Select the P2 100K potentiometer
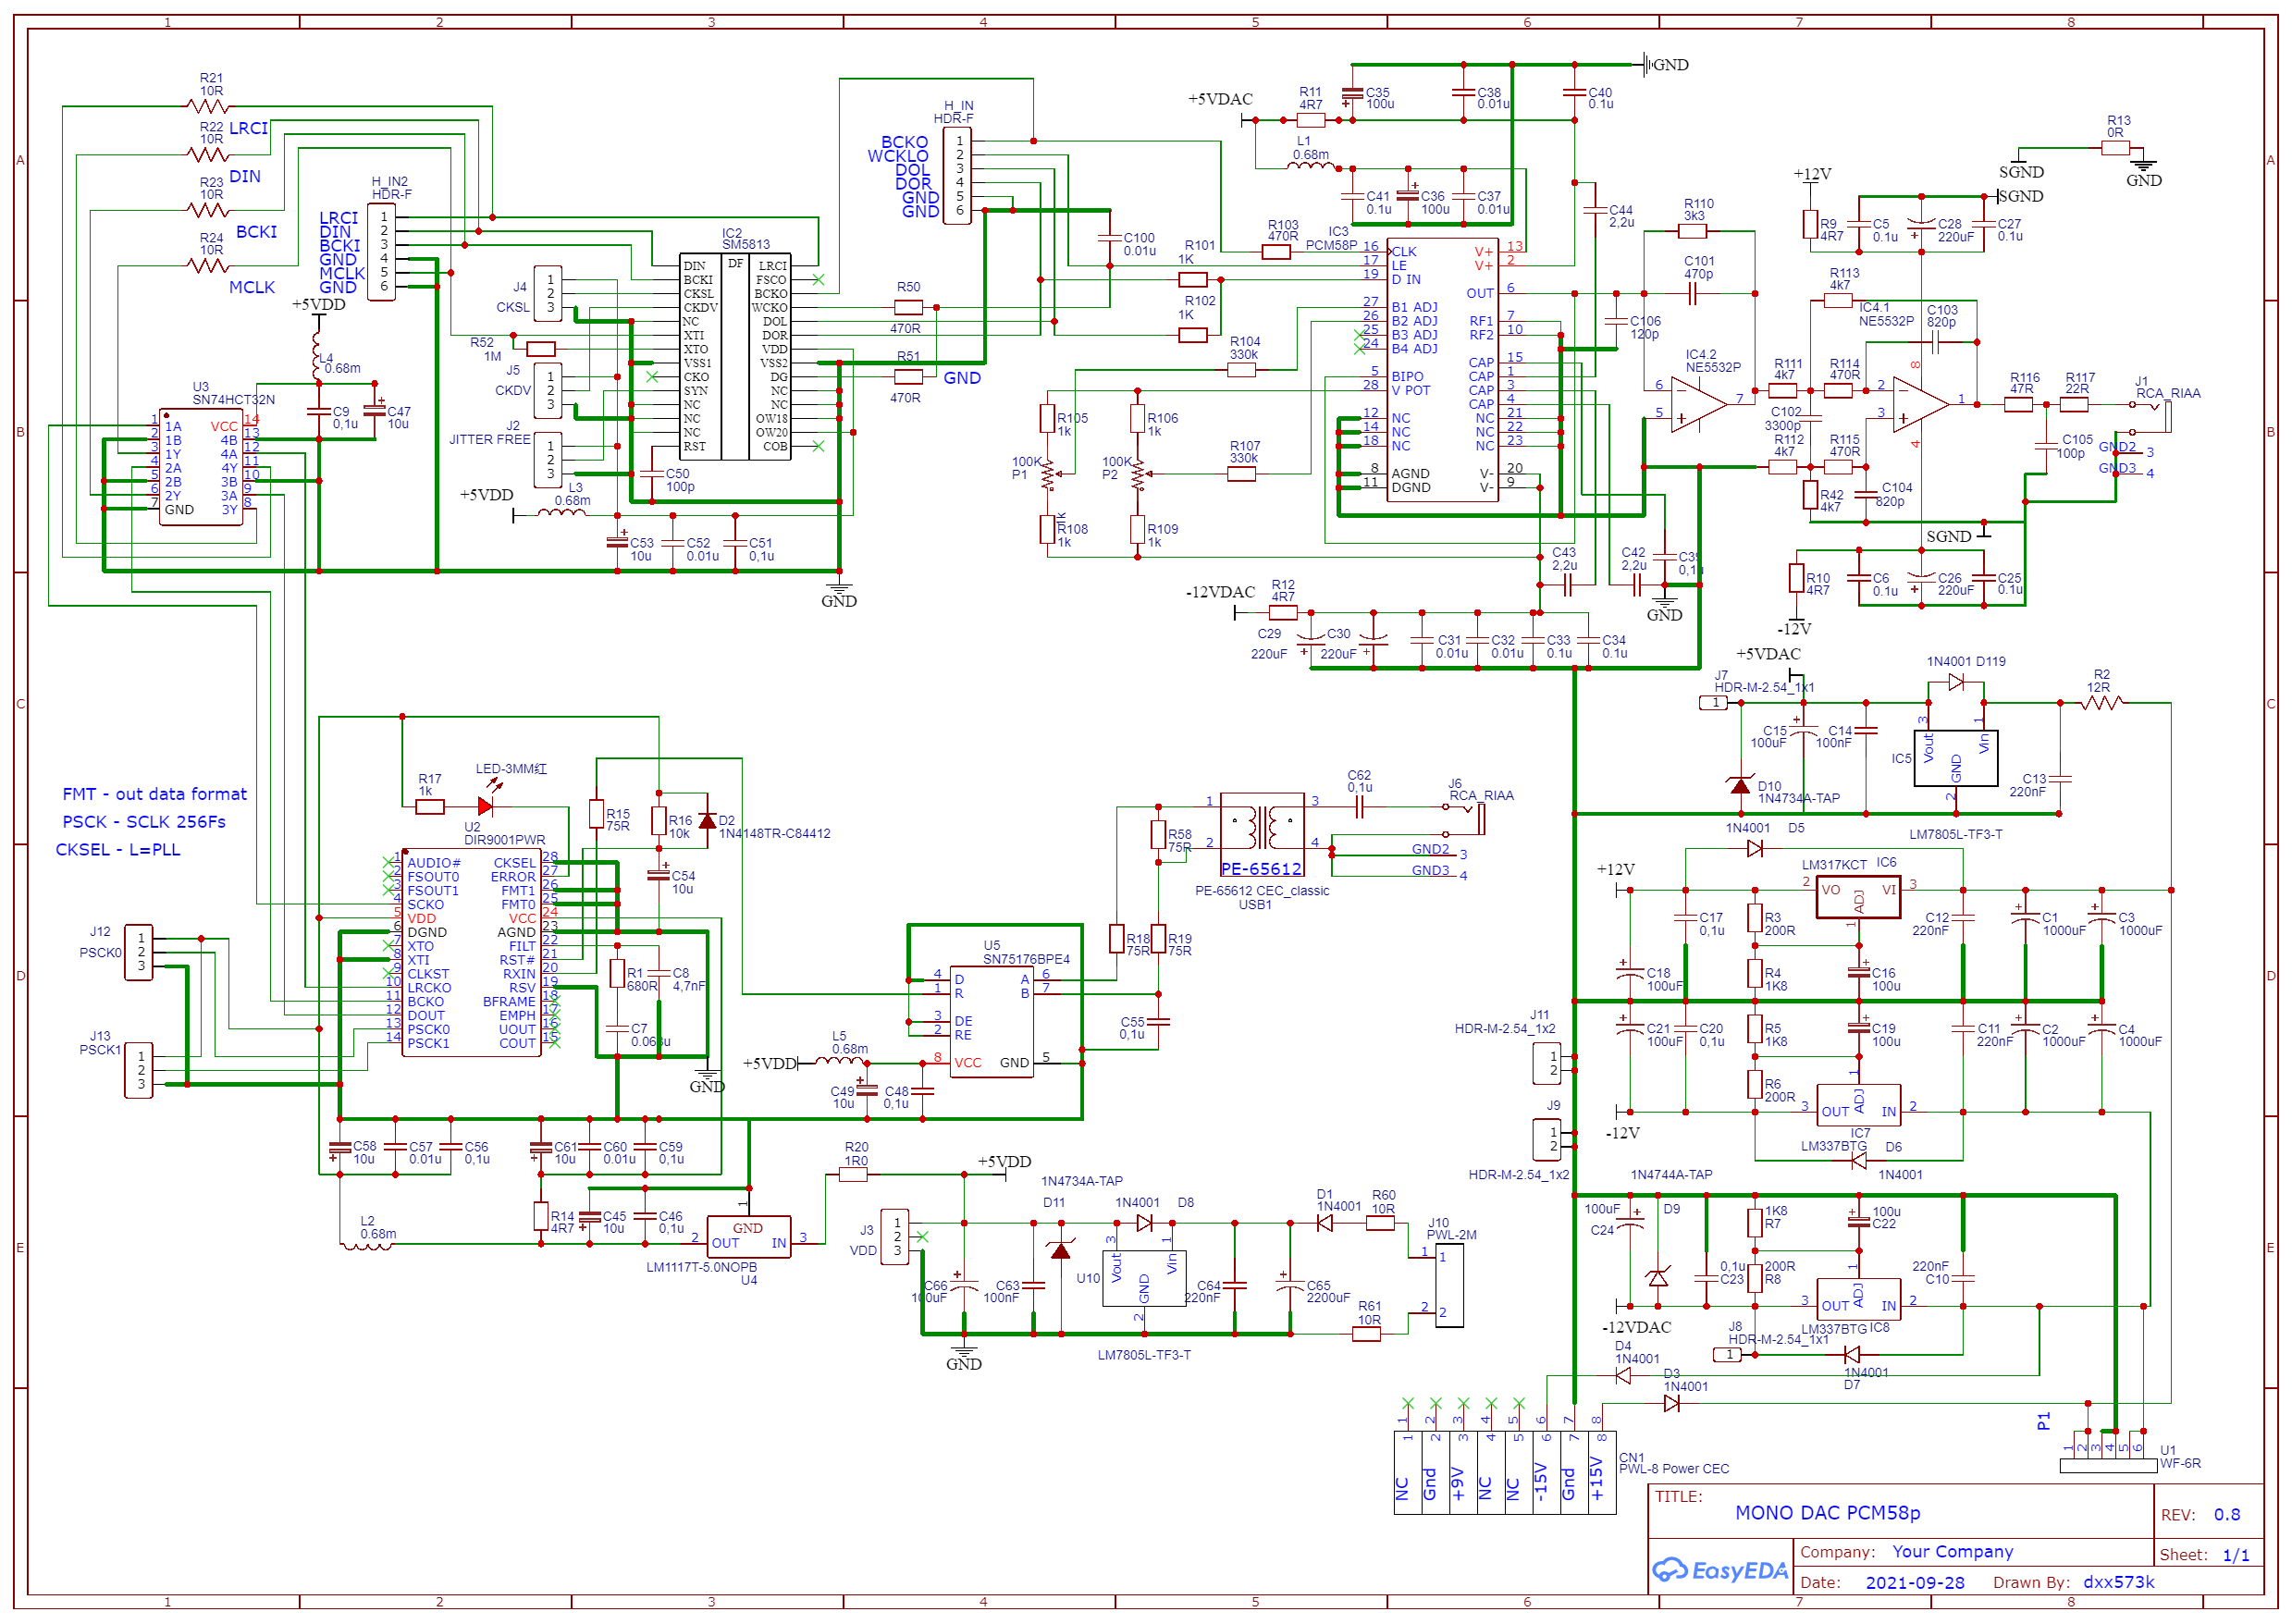The image size is (2292, 1624). coord(1137,474)
